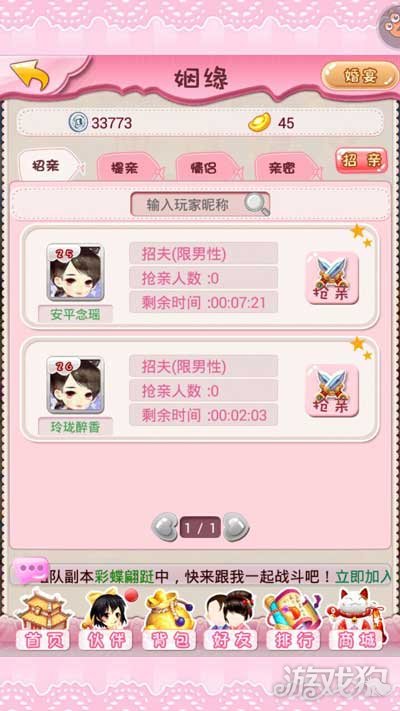
Task: Open 玲珑醉香 player avatar
Action: (x=76, y=385)
